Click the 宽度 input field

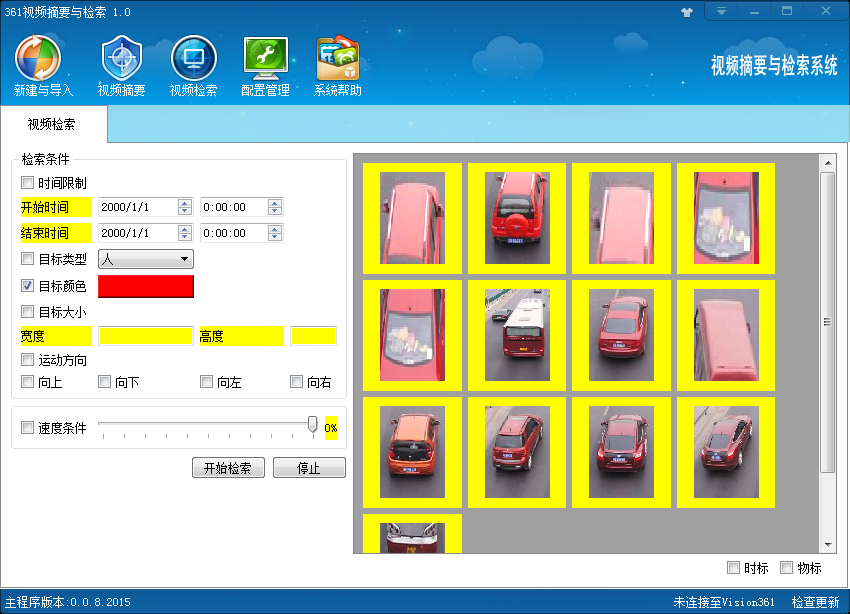tap(146, 336)
